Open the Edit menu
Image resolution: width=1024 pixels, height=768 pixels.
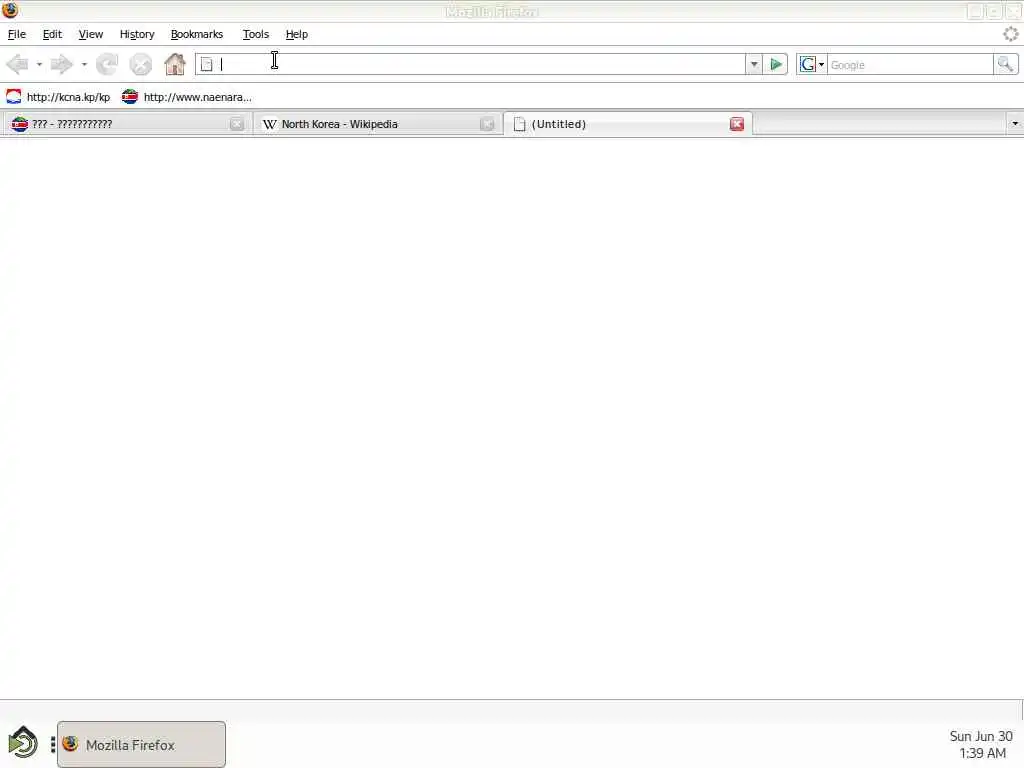52,34
